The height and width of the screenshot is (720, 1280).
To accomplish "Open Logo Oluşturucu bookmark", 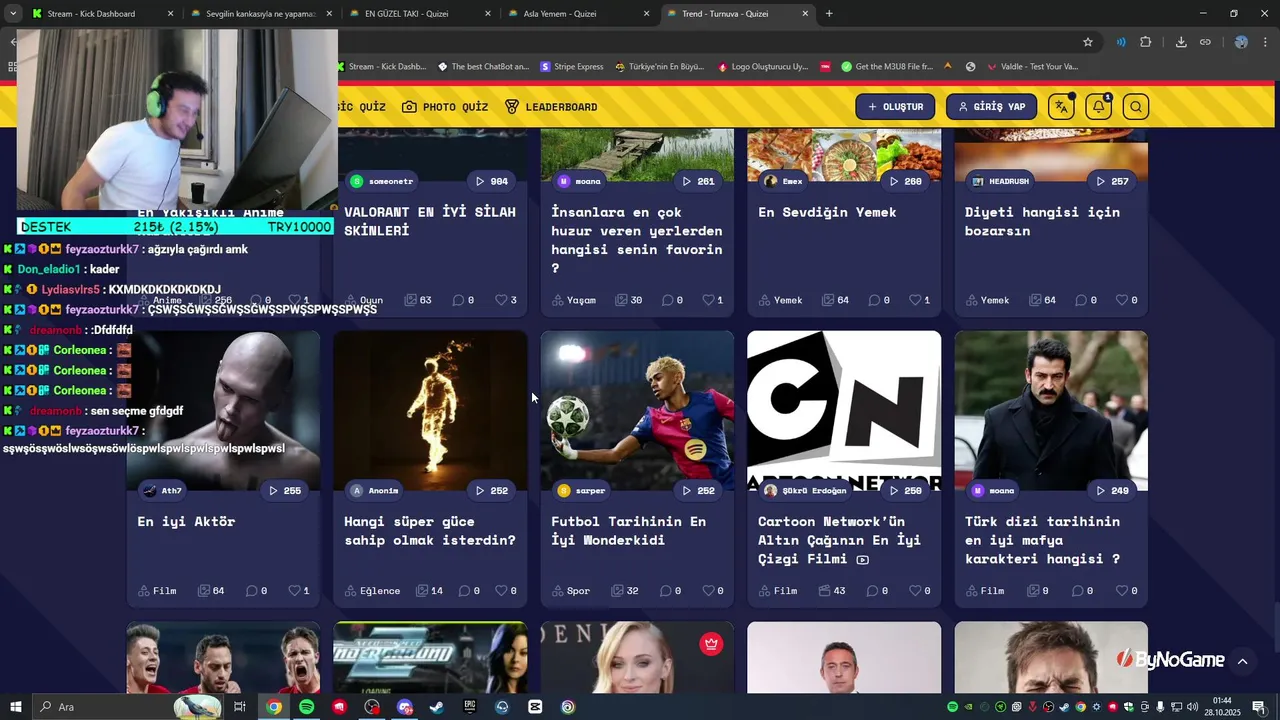I will 763,67.
